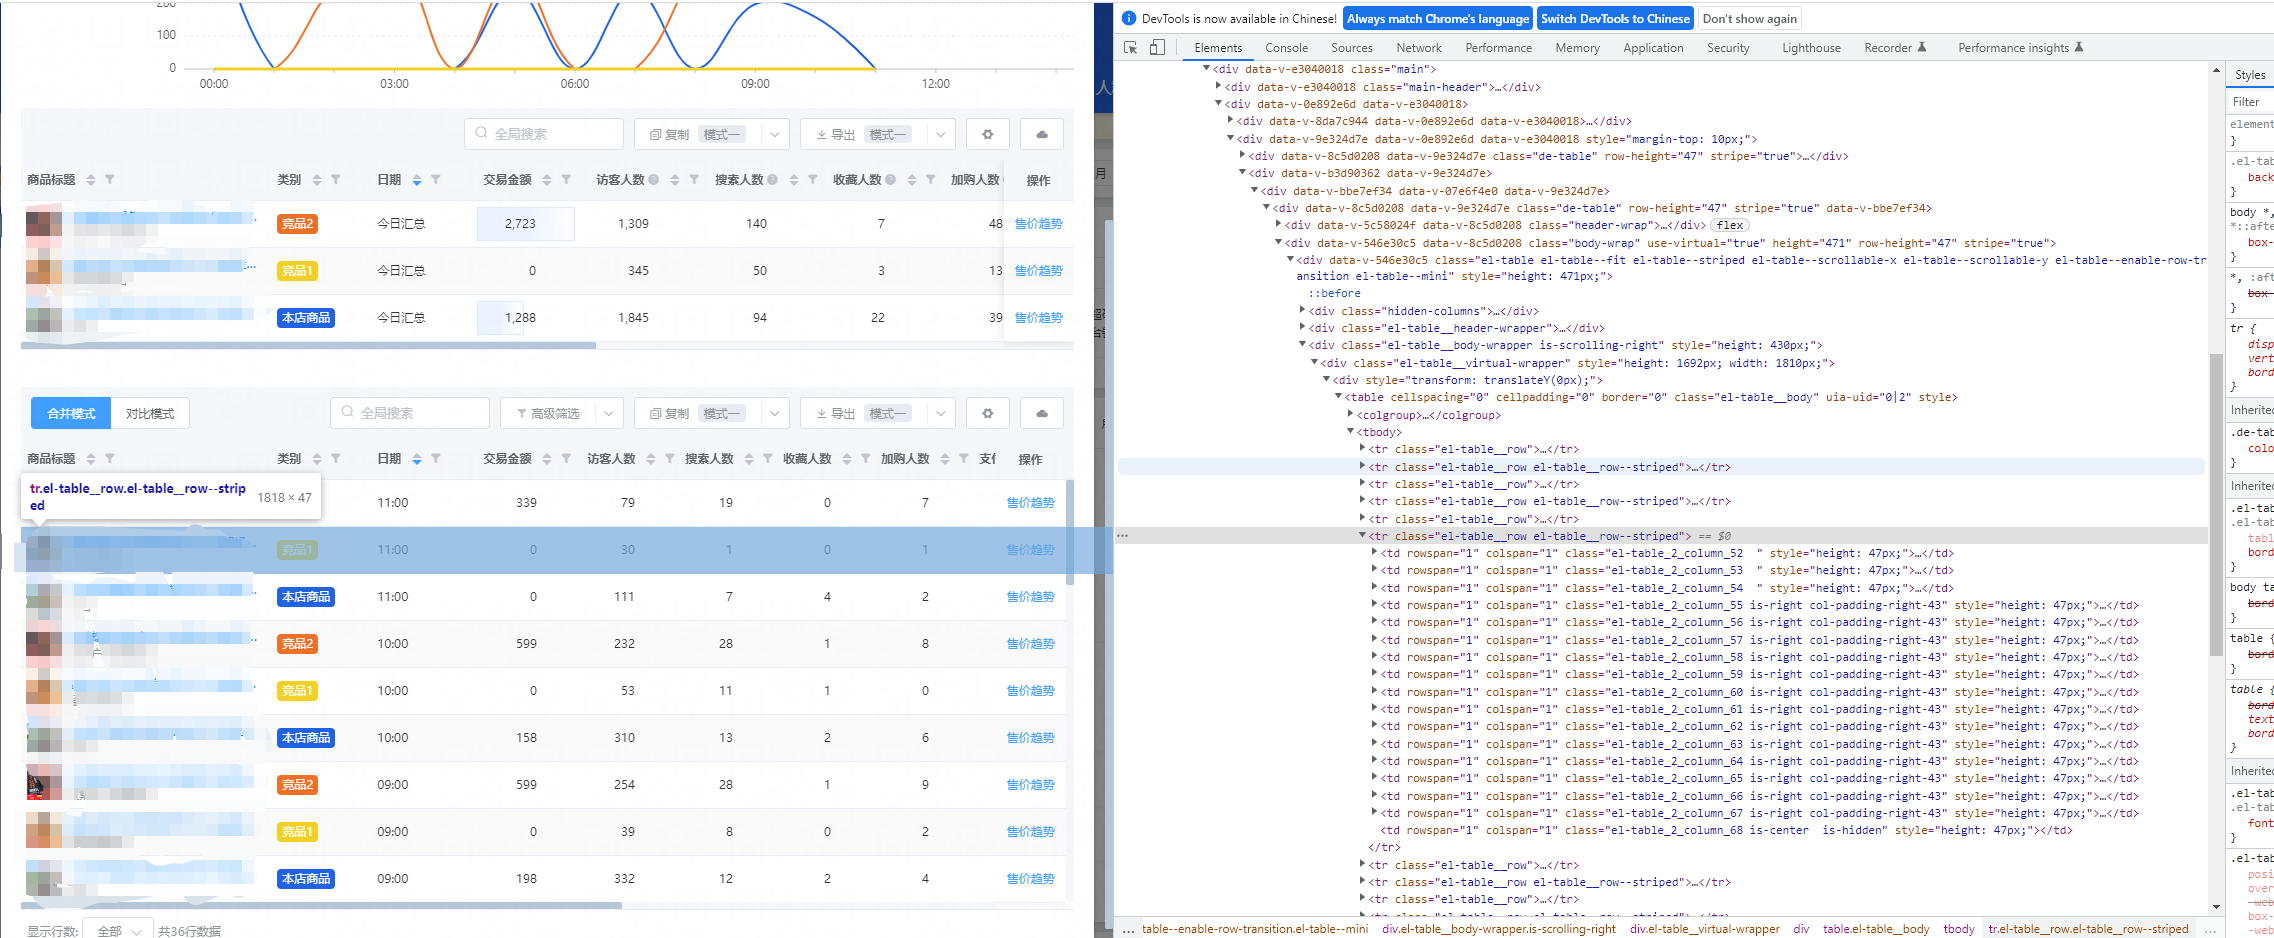The width and height of the screenshot is (2274, 938).
Task: Click 售价趋势 link in the 竞品2 今日汇总 row
Action: point(1038,224)
